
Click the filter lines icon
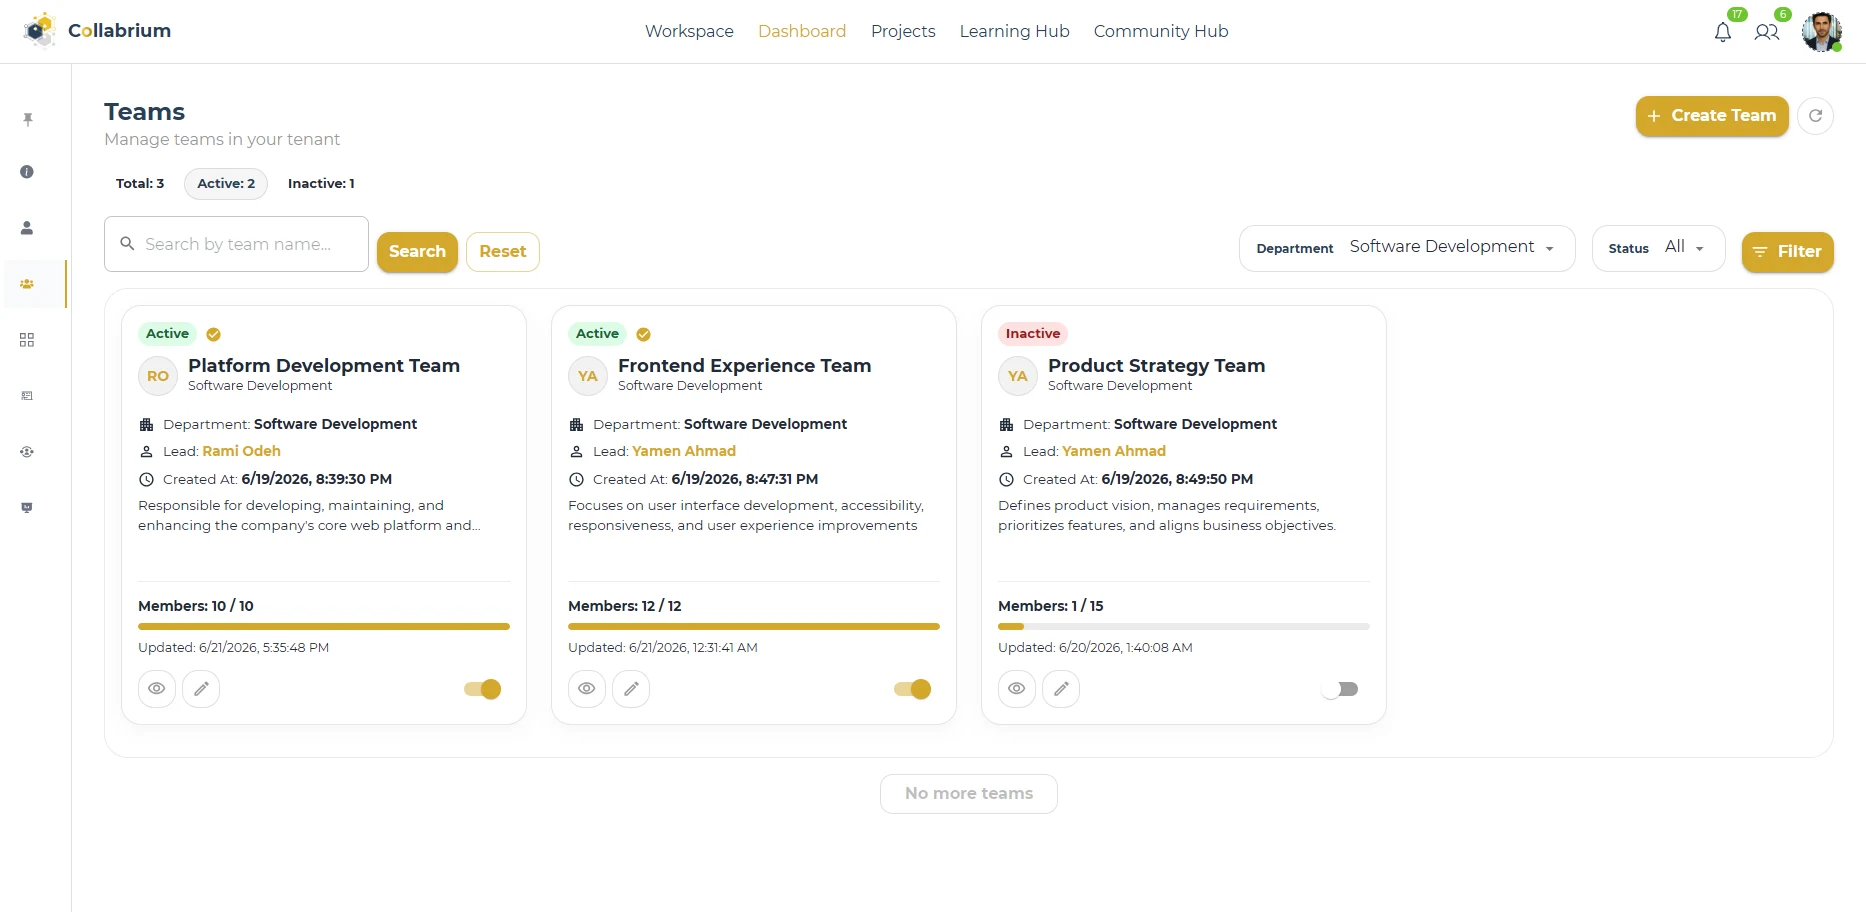[x=1760, y=252]
